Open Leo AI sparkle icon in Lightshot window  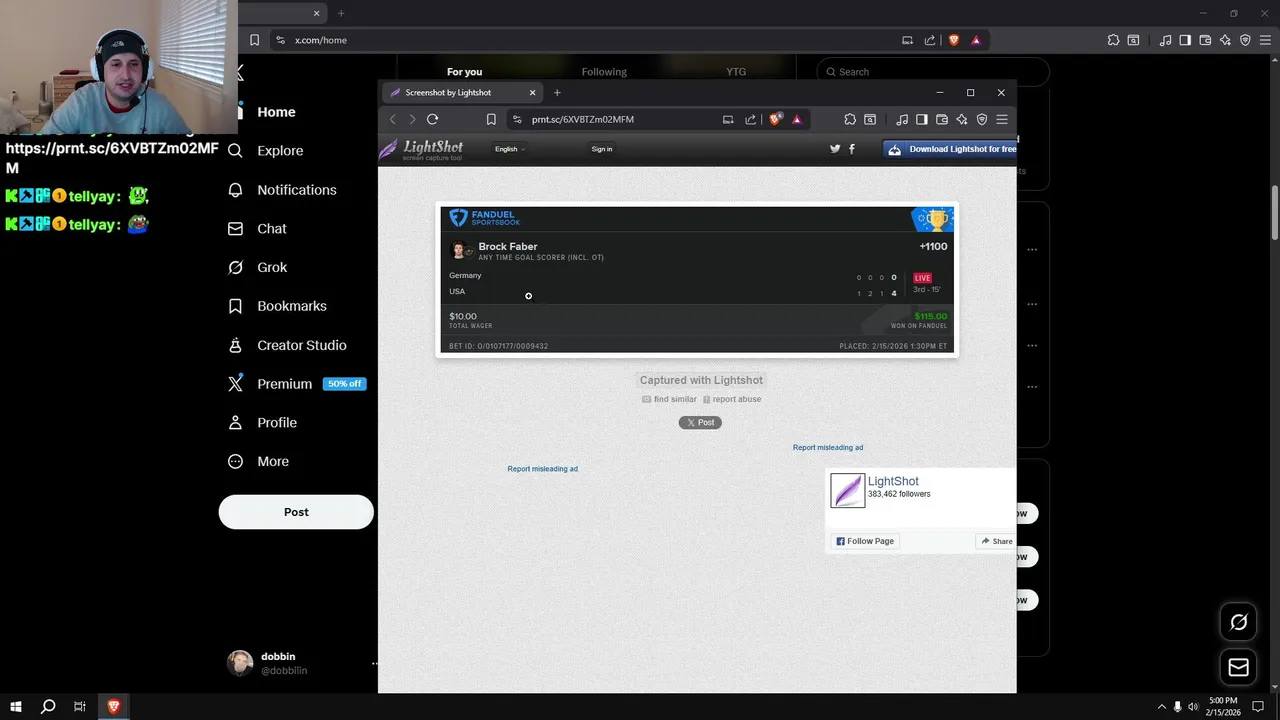(x=962, y=119)
